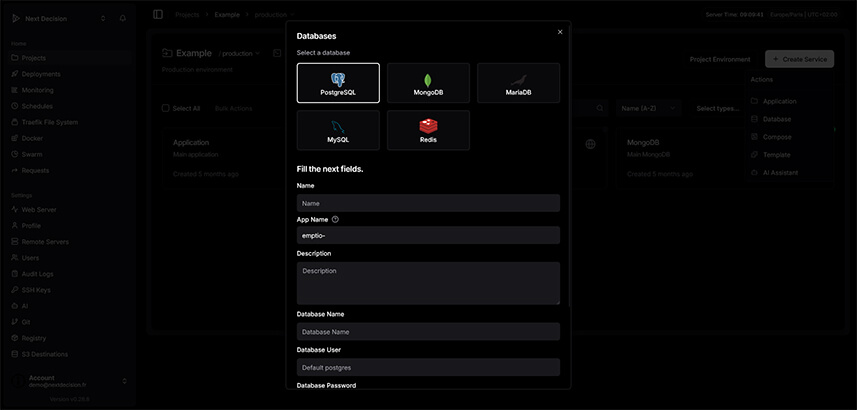Open Schedules from the sidebar
The image size is (857, 410).
(70, 106)
